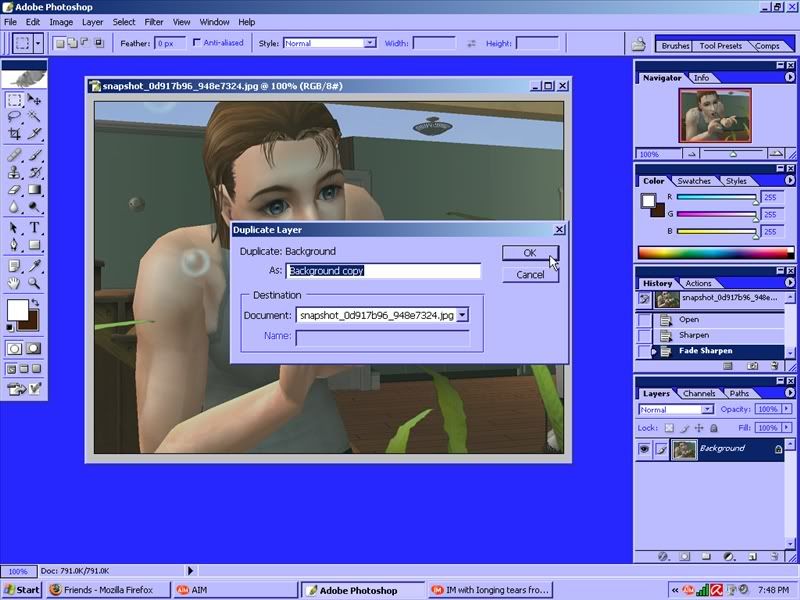
Task: Switch to Friends - Mozilla Firefox taskbar button
Action: (108, 590)
